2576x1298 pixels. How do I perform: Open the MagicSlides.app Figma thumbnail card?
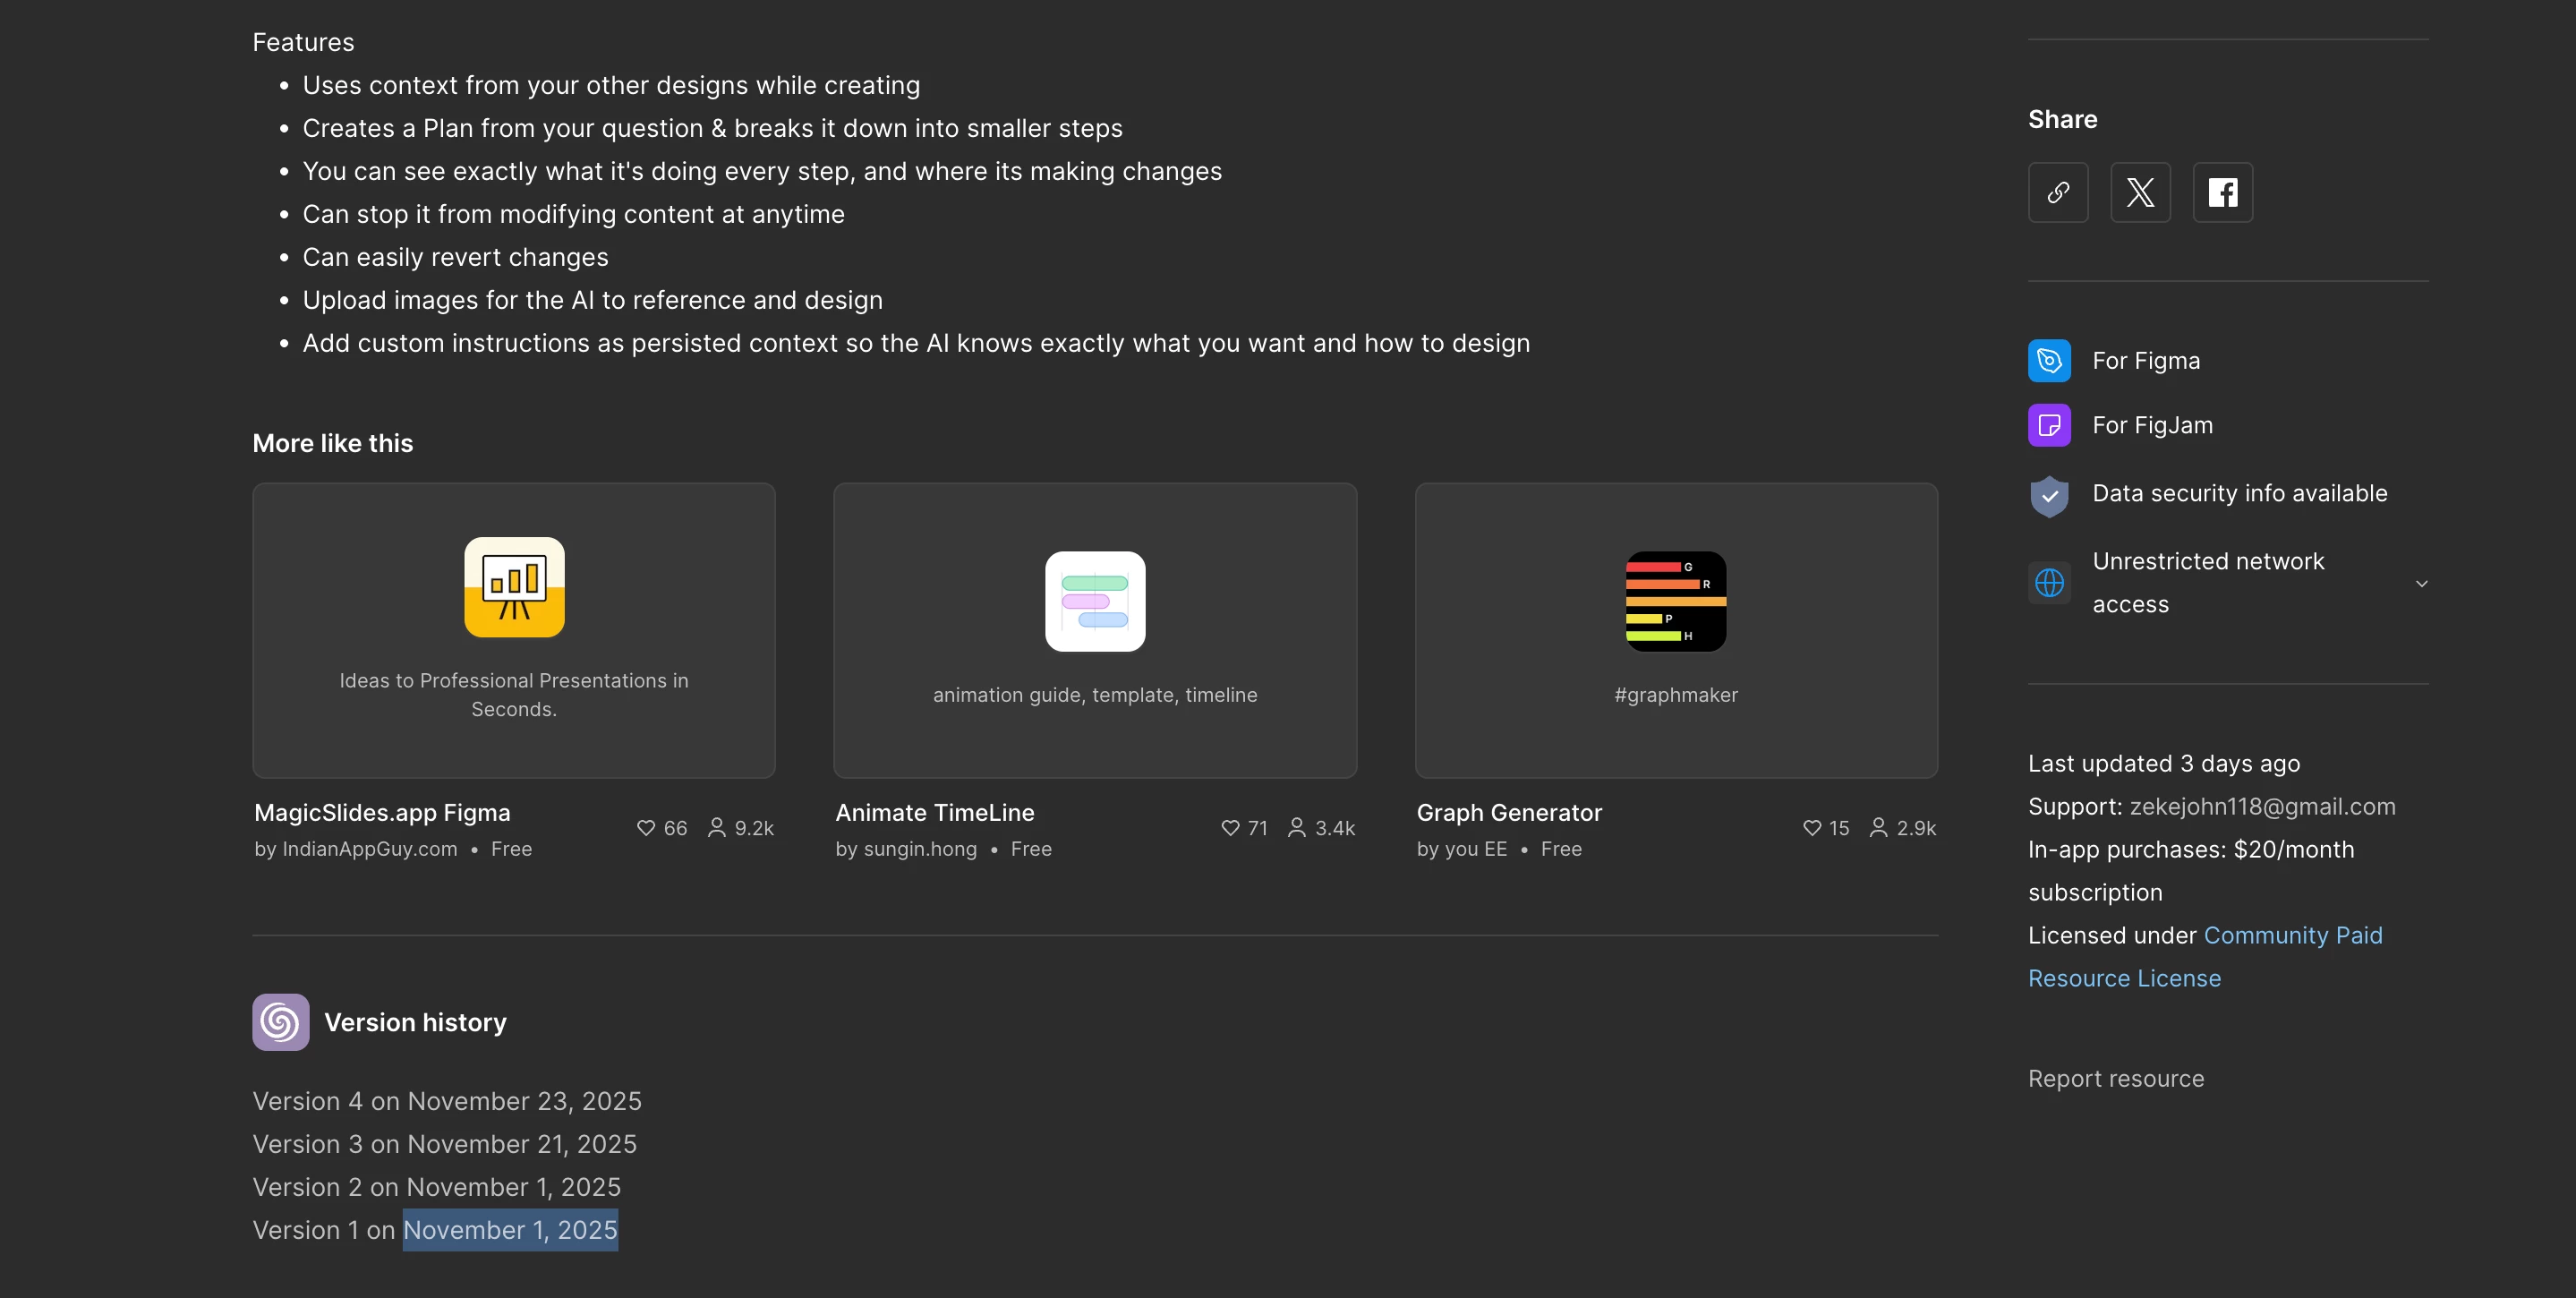coord(513,630)
